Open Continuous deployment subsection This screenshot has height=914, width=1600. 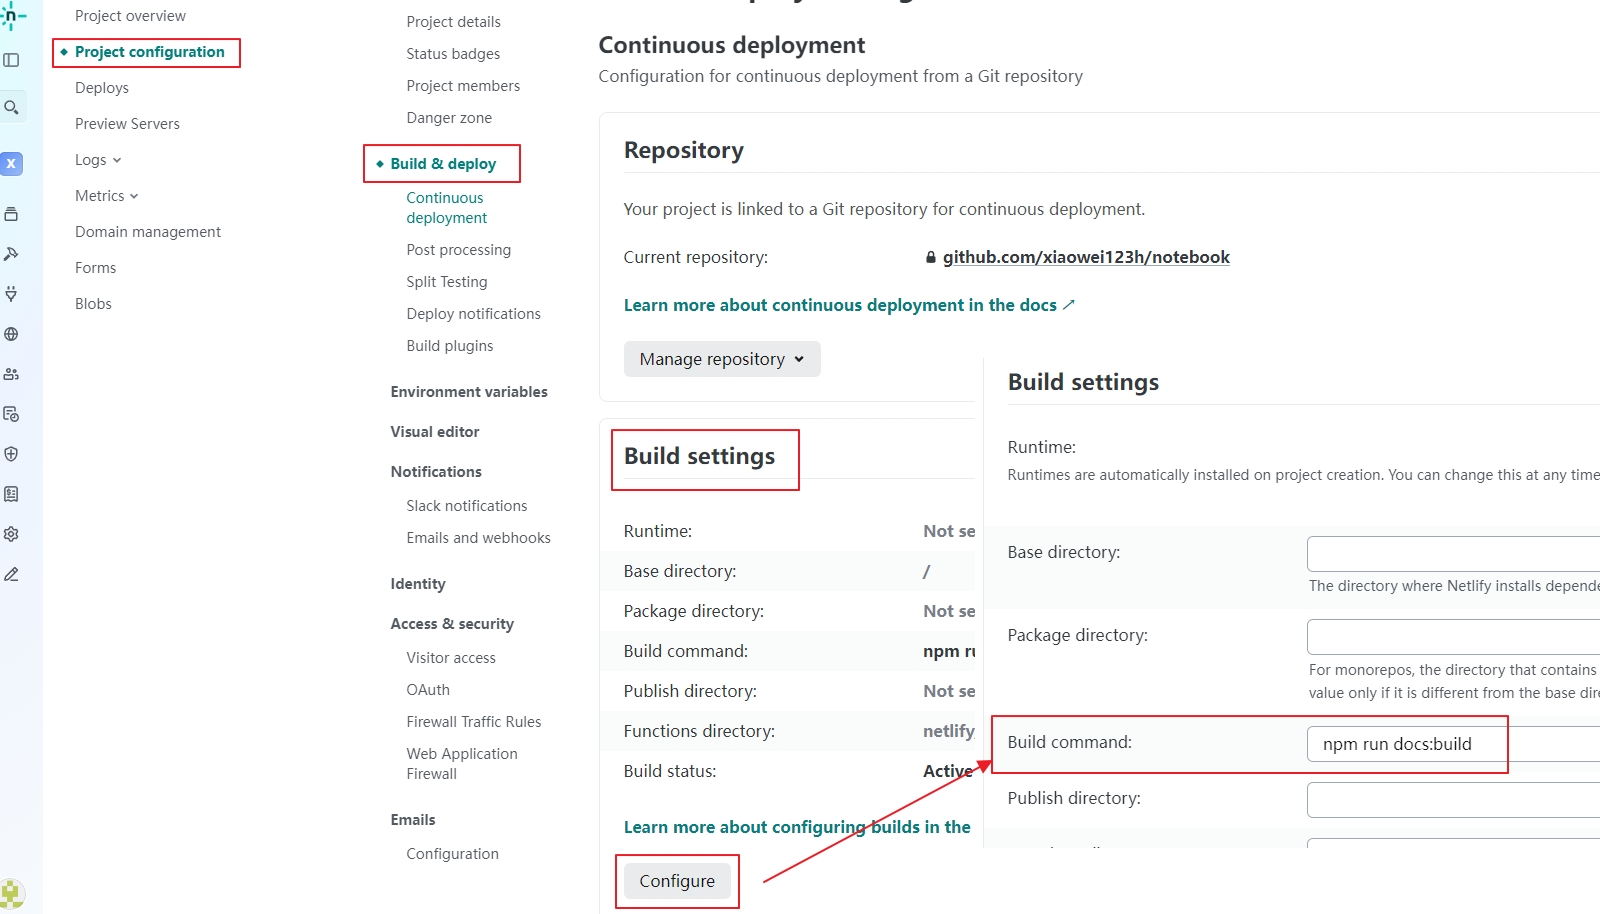(x=447, y=208)
